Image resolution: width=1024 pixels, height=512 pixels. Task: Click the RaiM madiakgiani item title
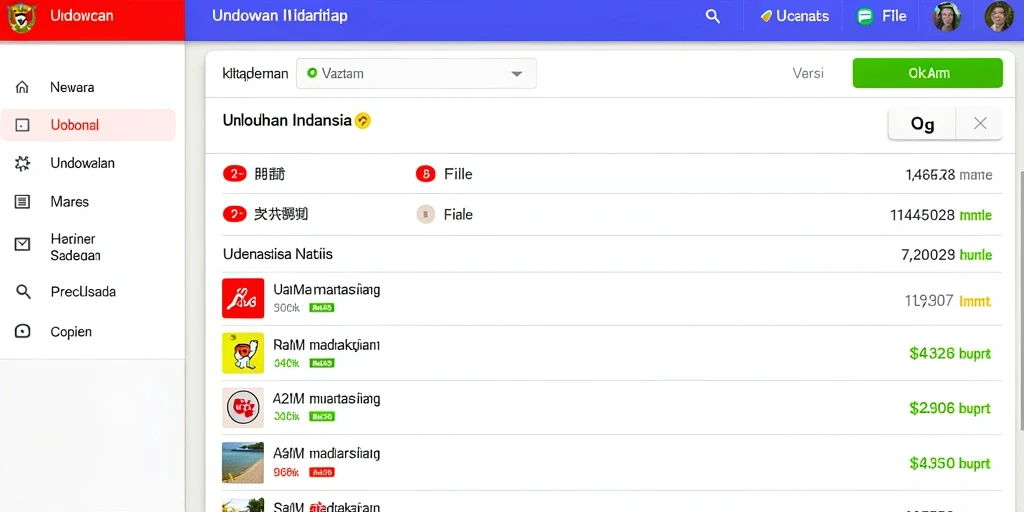(x=327, y=345)
